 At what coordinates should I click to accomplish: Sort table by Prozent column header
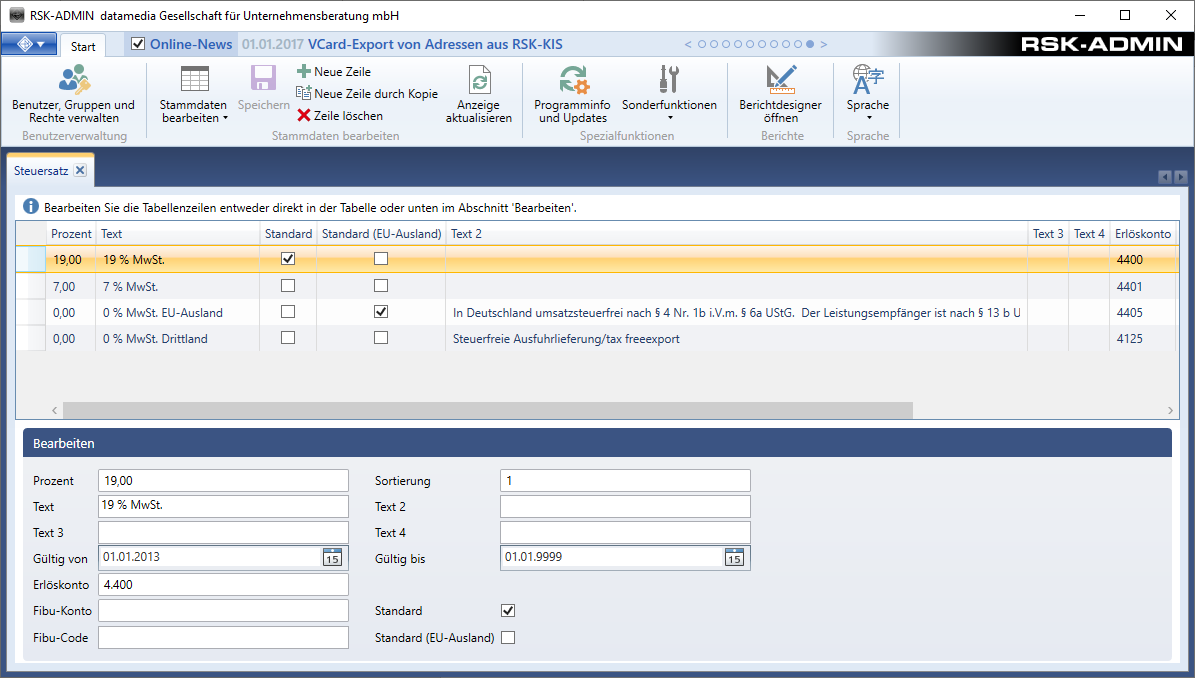pyautogui.click(x=71, y=234)
